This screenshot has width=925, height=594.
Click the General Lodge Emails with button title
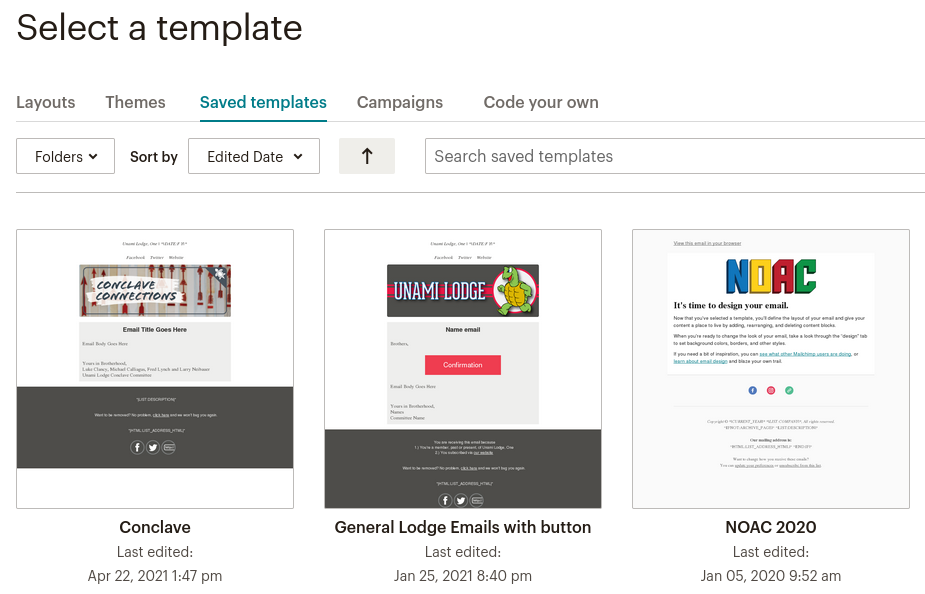pyautogui.click(x=463, y=527)
